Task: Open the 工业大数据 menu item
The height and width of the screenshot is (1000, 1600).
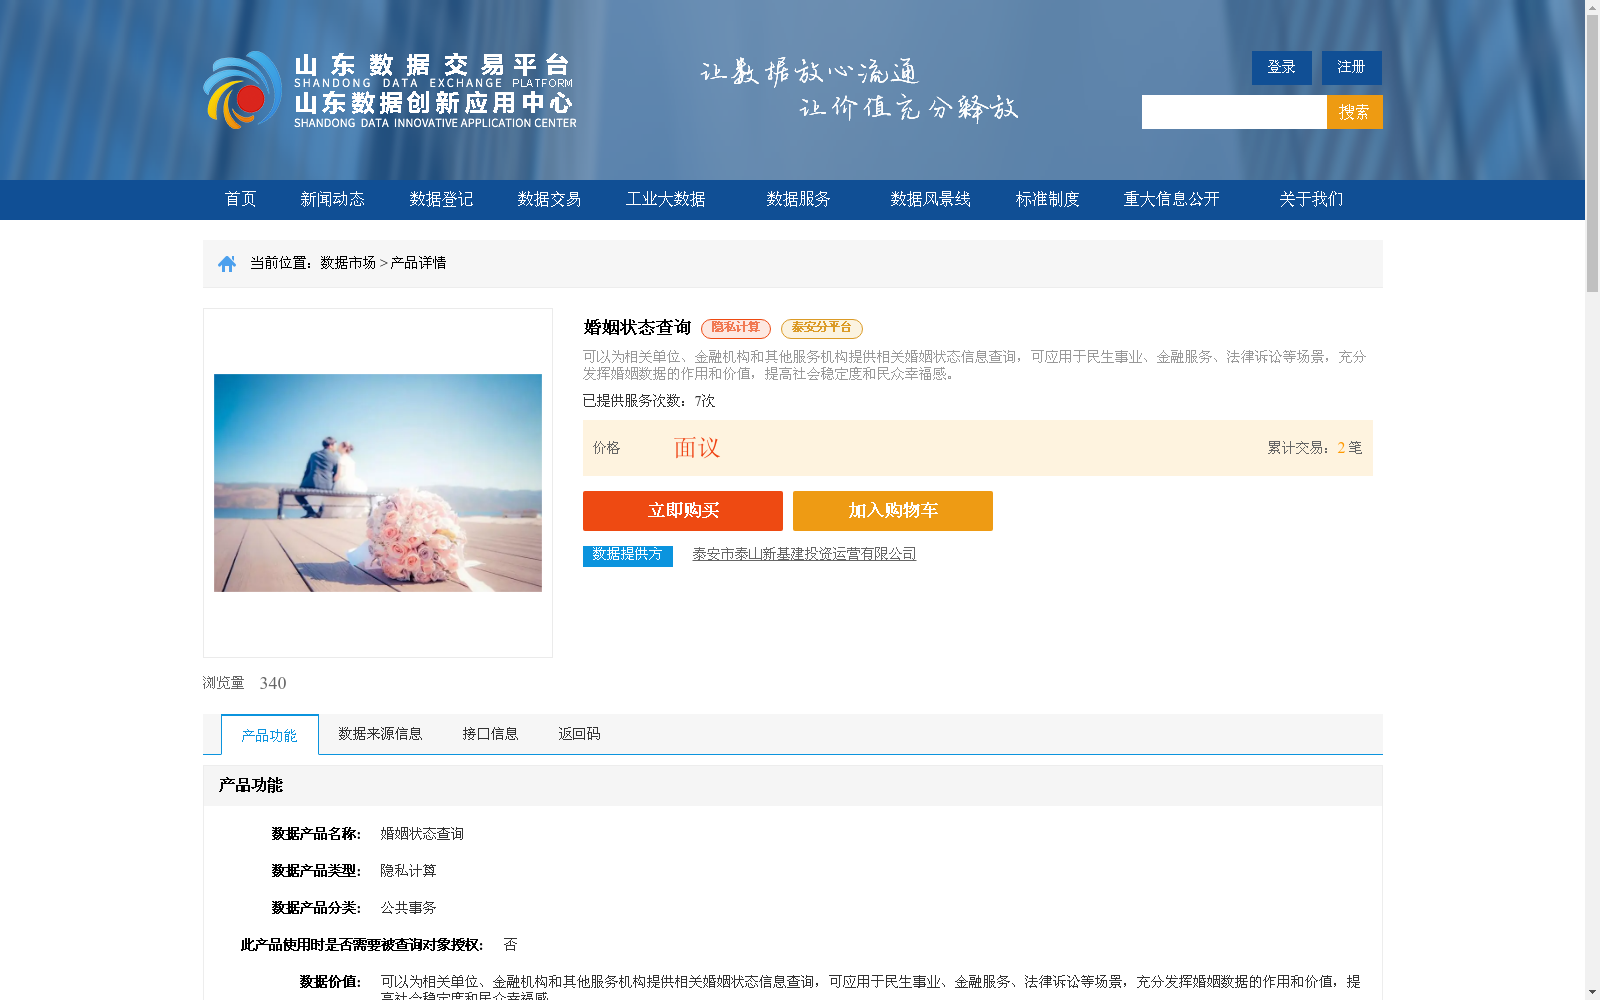Action: click(666, 199)
